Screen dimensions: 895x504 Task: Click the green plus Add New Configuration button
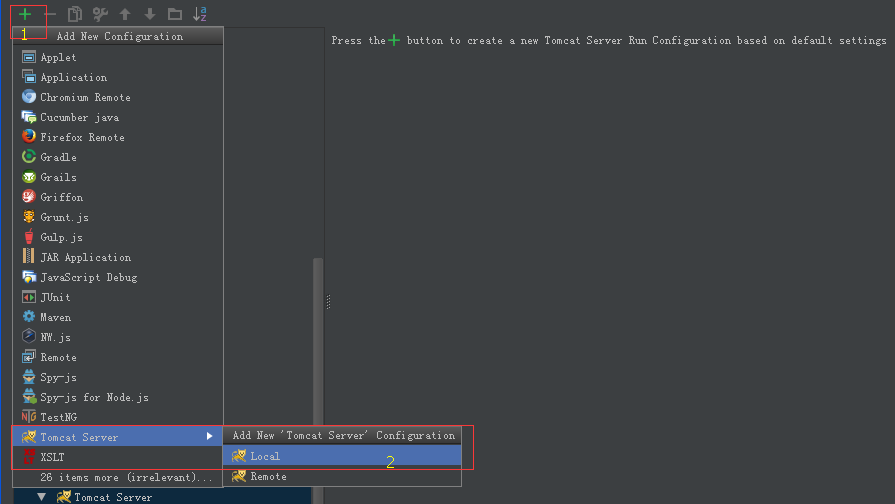pos(25,14)
